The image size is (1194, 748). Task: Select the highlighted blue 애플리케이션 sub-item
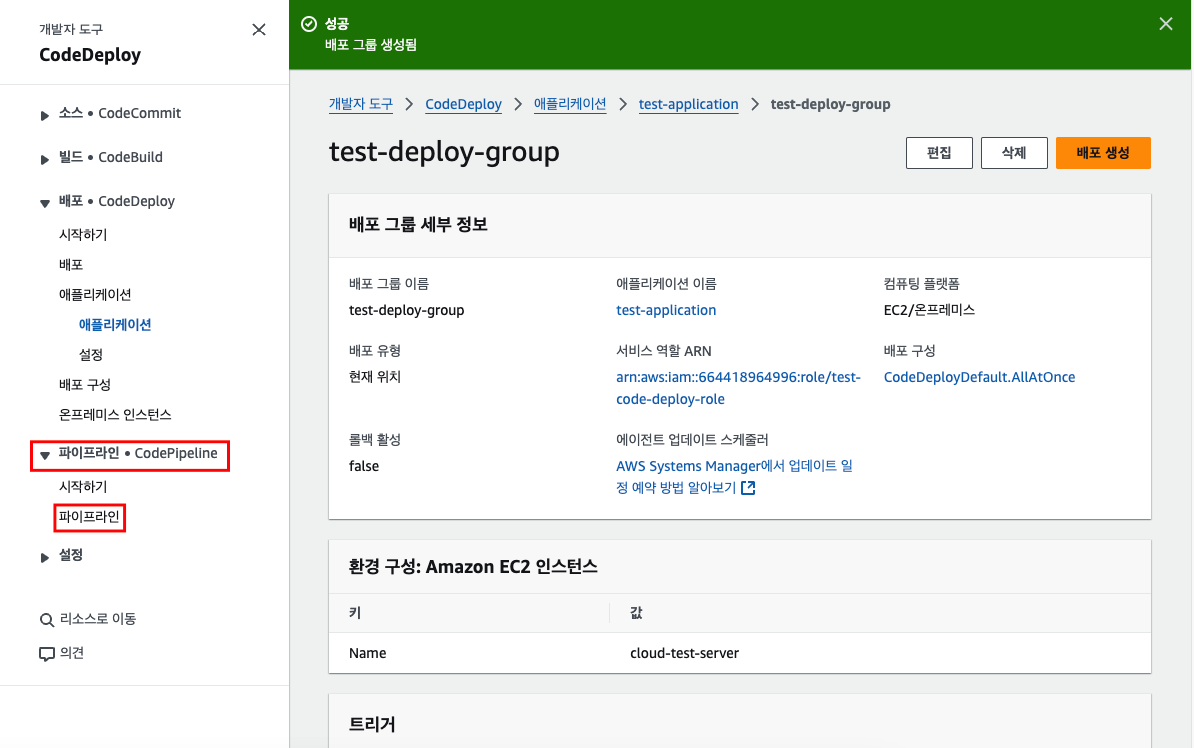pos(115,324)
